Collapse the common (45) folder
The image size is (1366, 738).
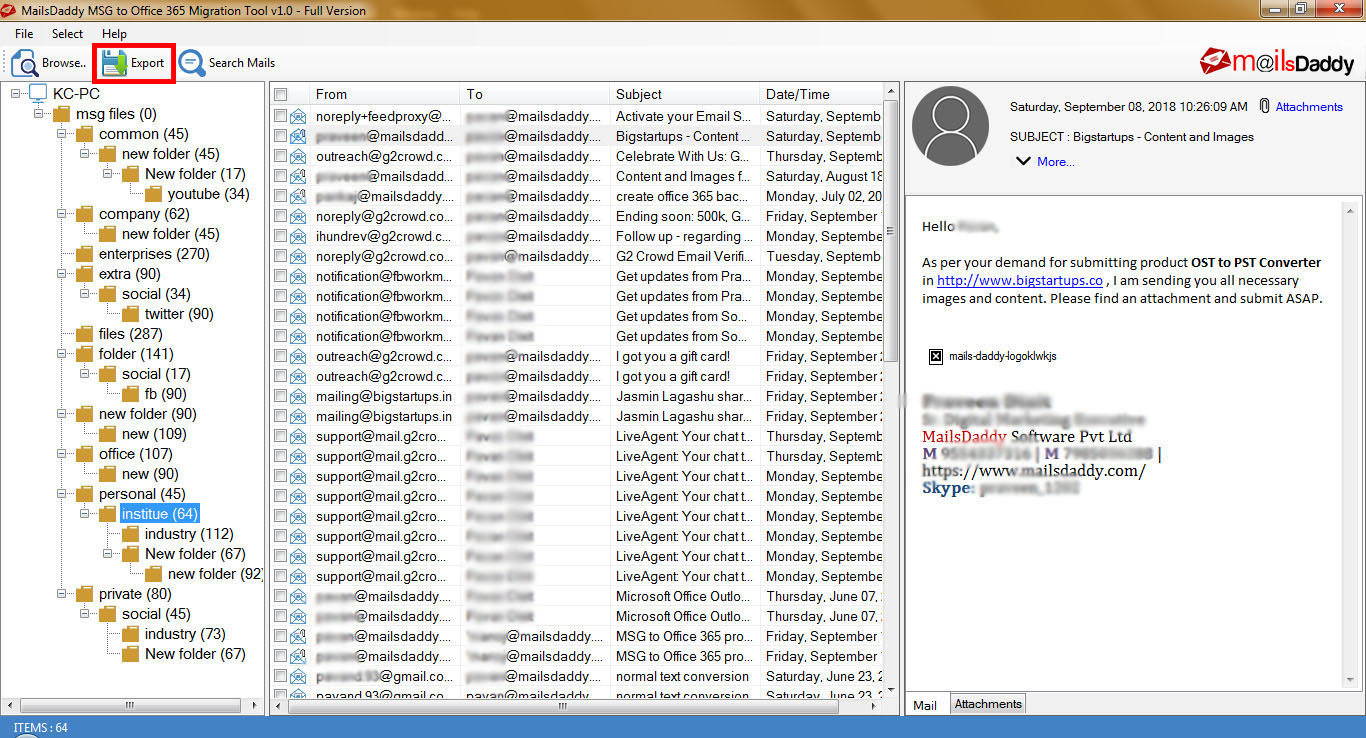(62, 134)
